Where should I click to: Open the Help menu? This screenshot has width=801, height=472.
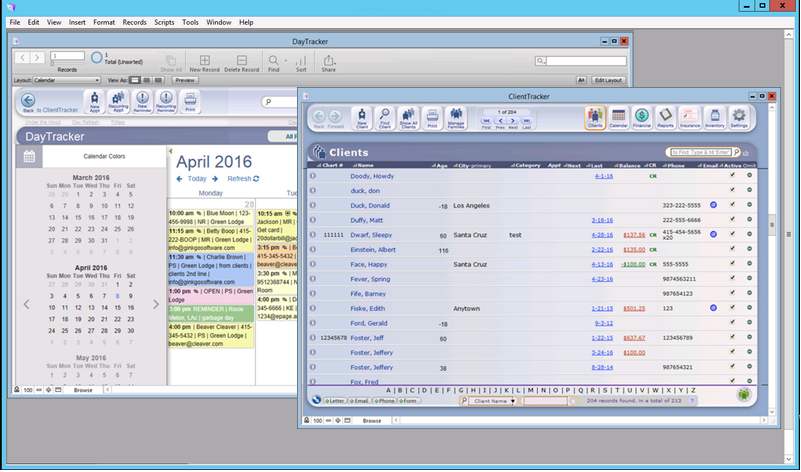point(246,22)
